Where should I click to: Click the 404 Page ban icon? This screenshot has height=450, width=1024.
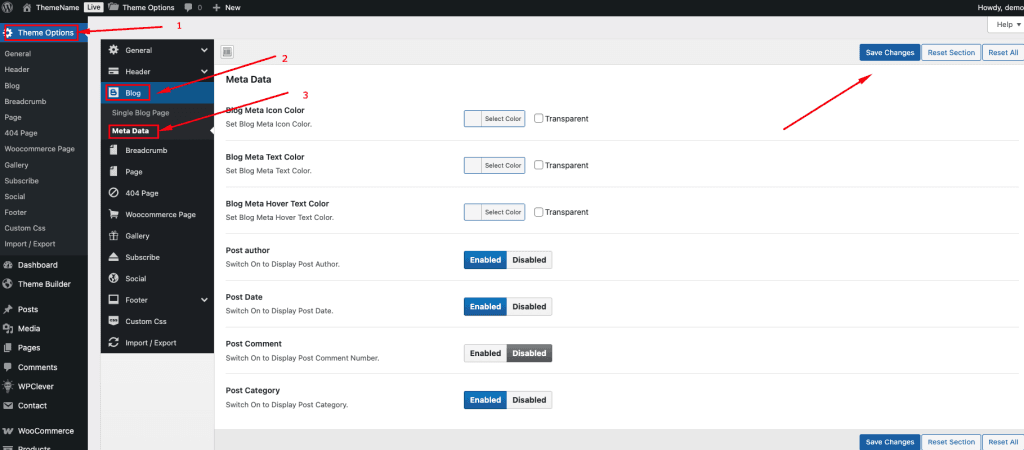114,193
